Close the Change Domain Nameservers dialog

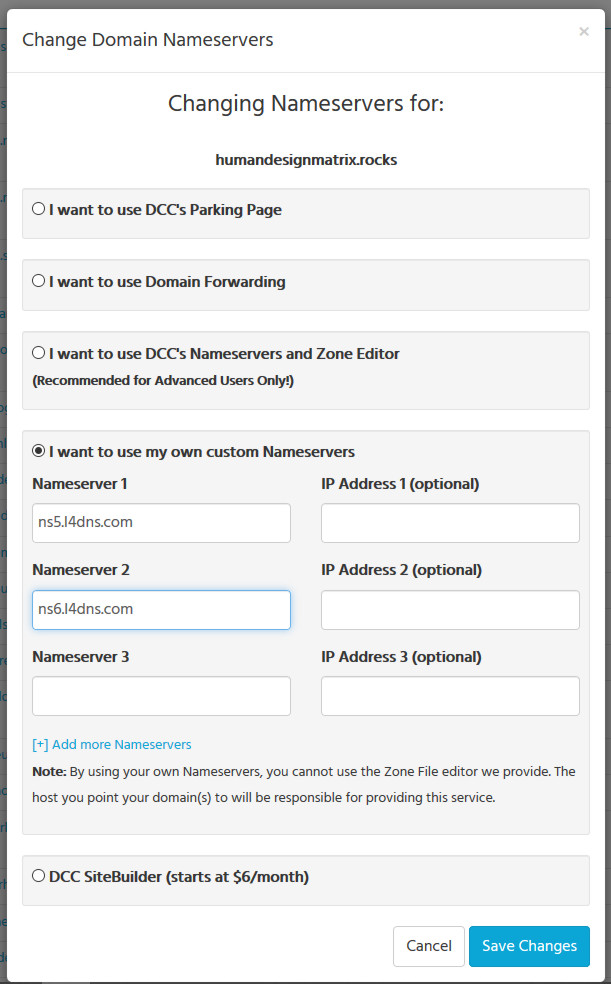584,32
